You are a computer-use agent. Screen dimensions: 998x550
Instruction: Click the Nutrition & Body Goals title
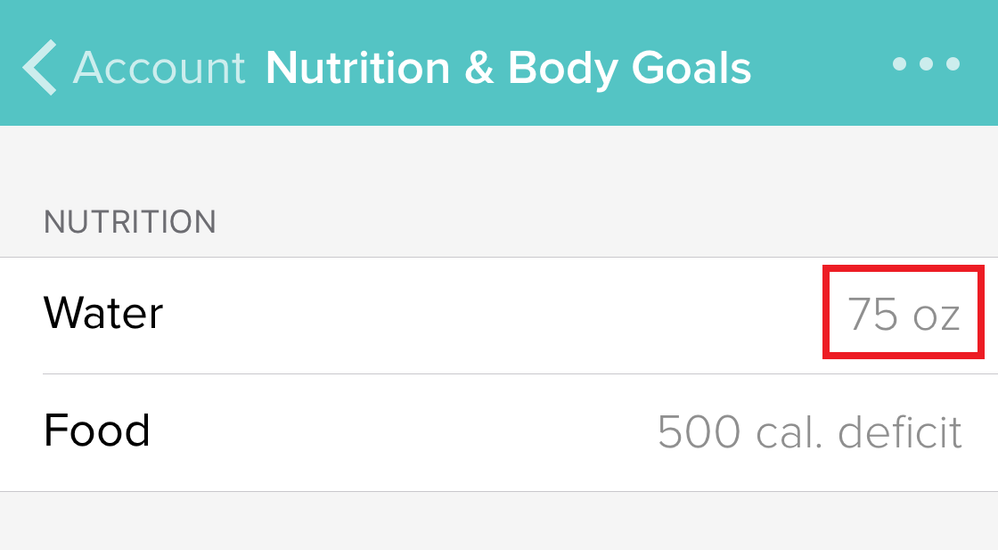point(508,67)
